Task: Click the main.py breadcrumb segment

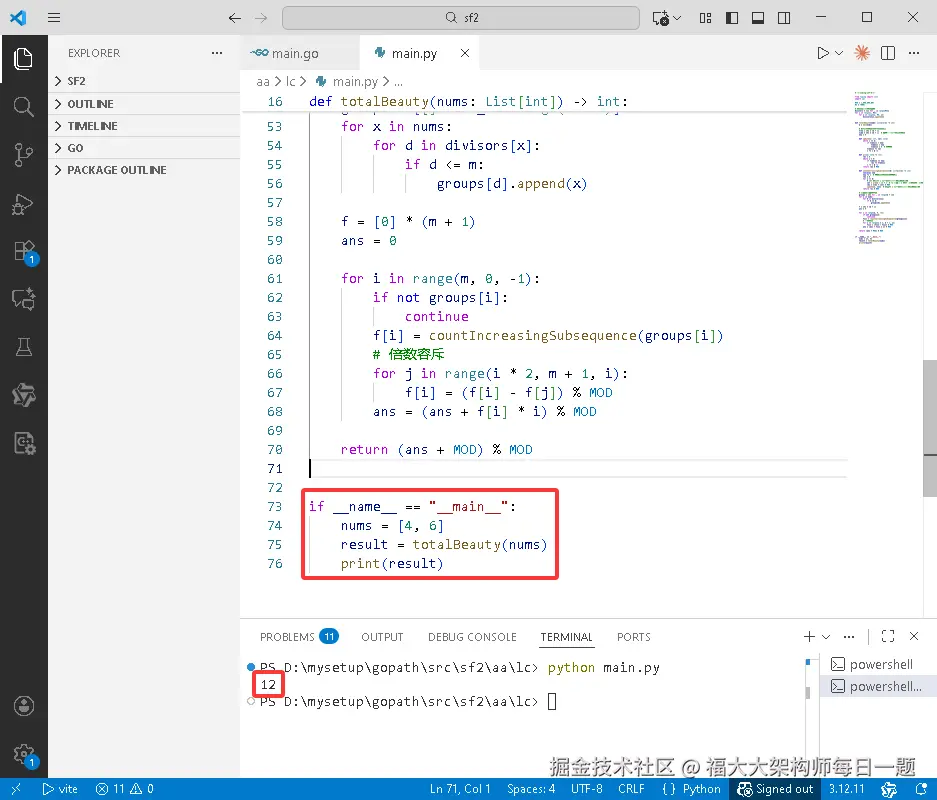Action: coord(348,81)
